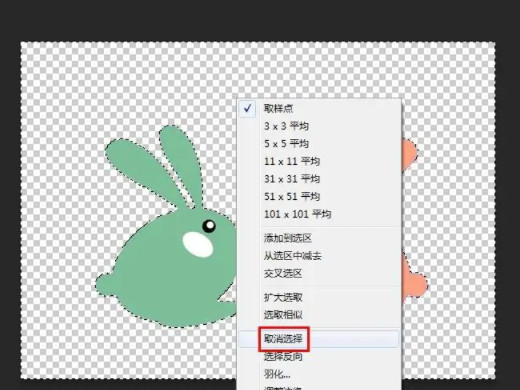This screenshot has height=390, width=520.
Task: Choose 31 x 31 平均 sample size
Action: [319, 179]
